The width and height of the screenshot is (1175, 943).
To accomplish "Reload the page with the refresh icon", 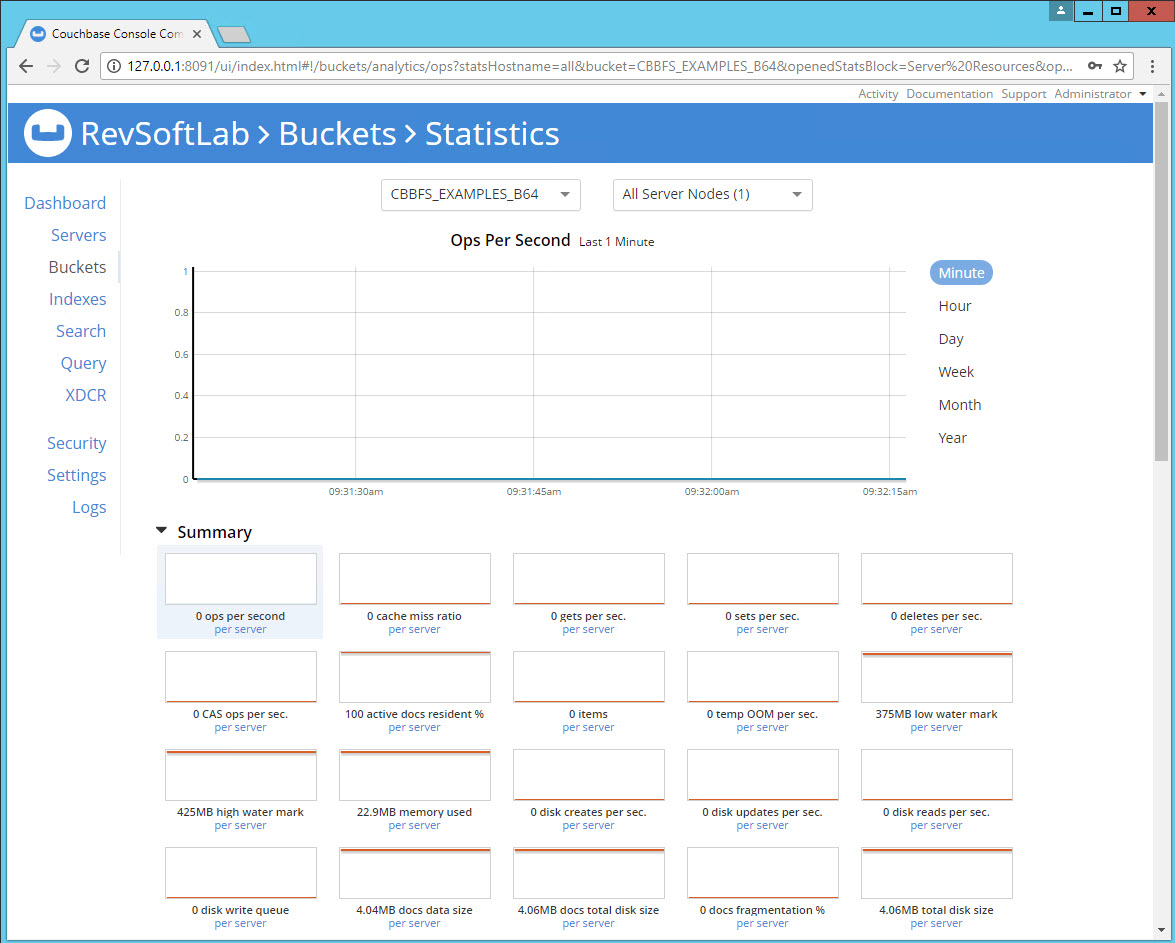I will click(82, 66).
